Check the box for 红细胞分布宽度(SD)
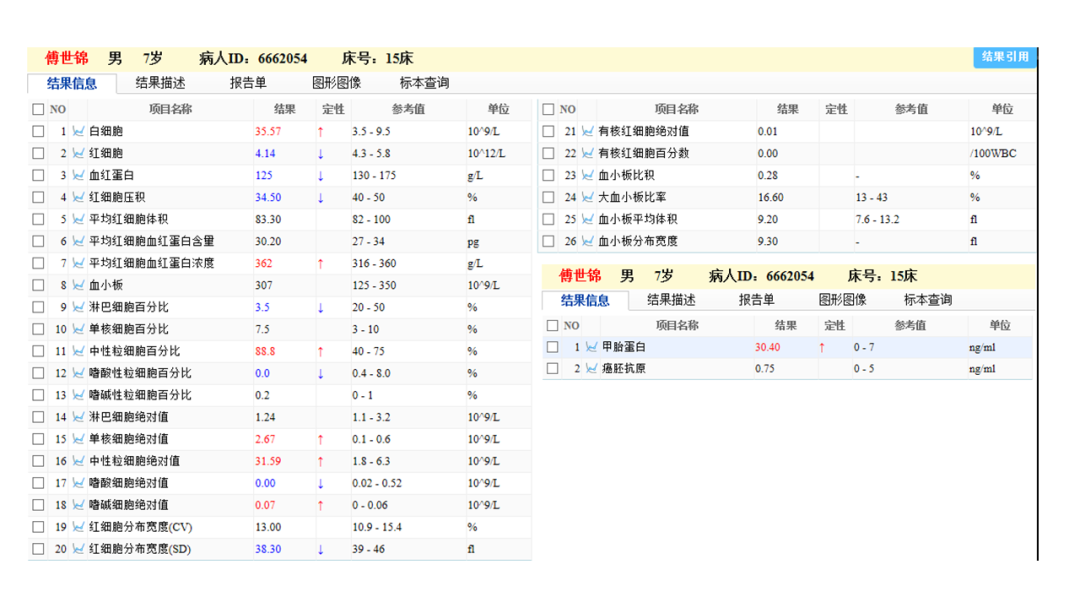The width and height of the screenshot is (1080, 608). pyautogui.click(x=39, y=549)
